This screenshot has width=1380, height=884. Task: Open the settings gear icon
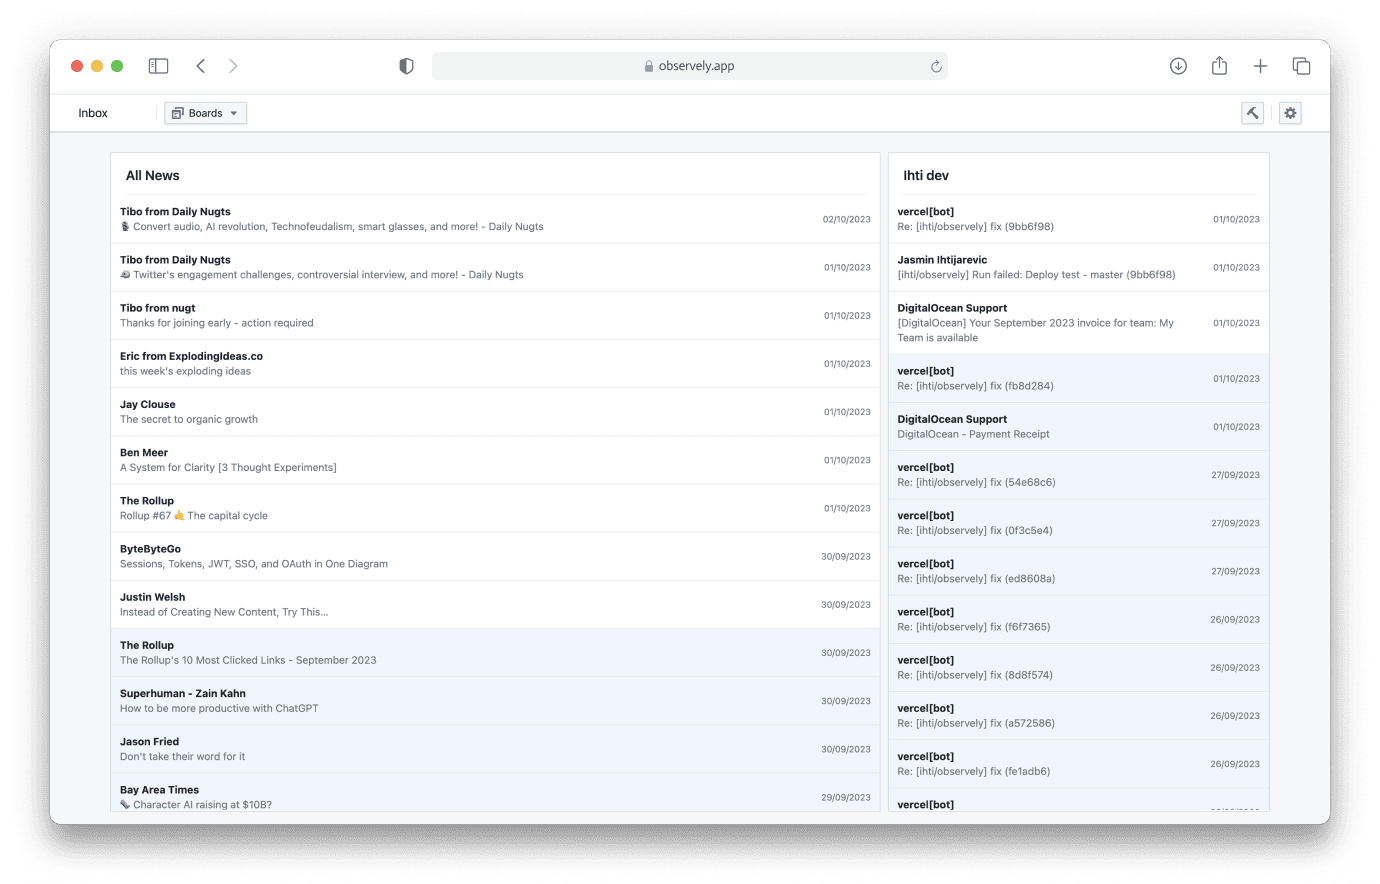[x=1290, y=113]
